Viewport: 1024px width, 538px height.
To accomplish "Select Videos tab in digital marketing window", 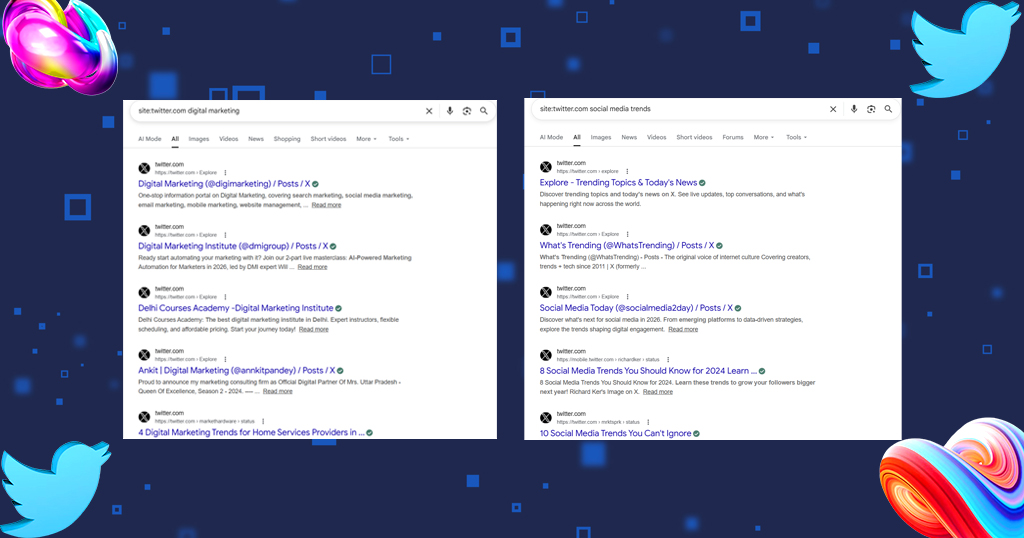I will pos(229,139).
